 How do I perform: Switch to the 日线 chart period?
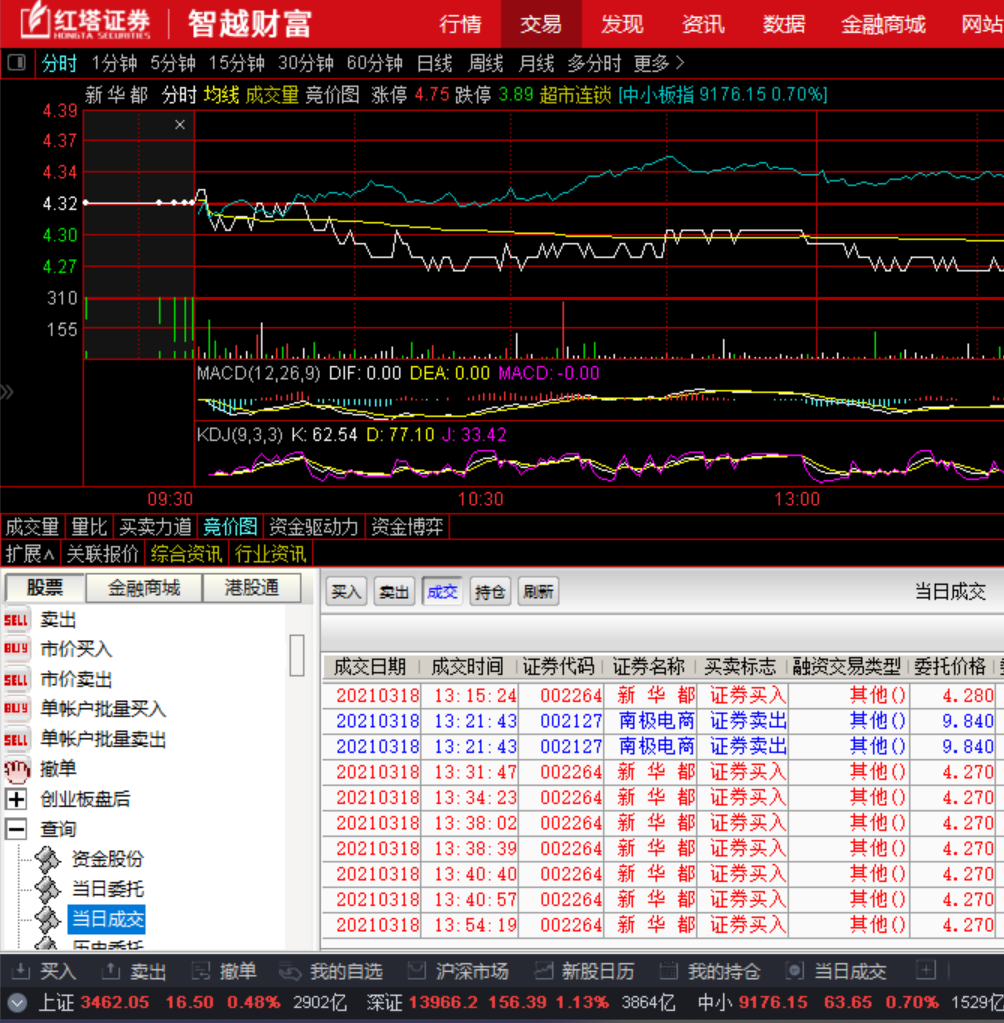434,63
